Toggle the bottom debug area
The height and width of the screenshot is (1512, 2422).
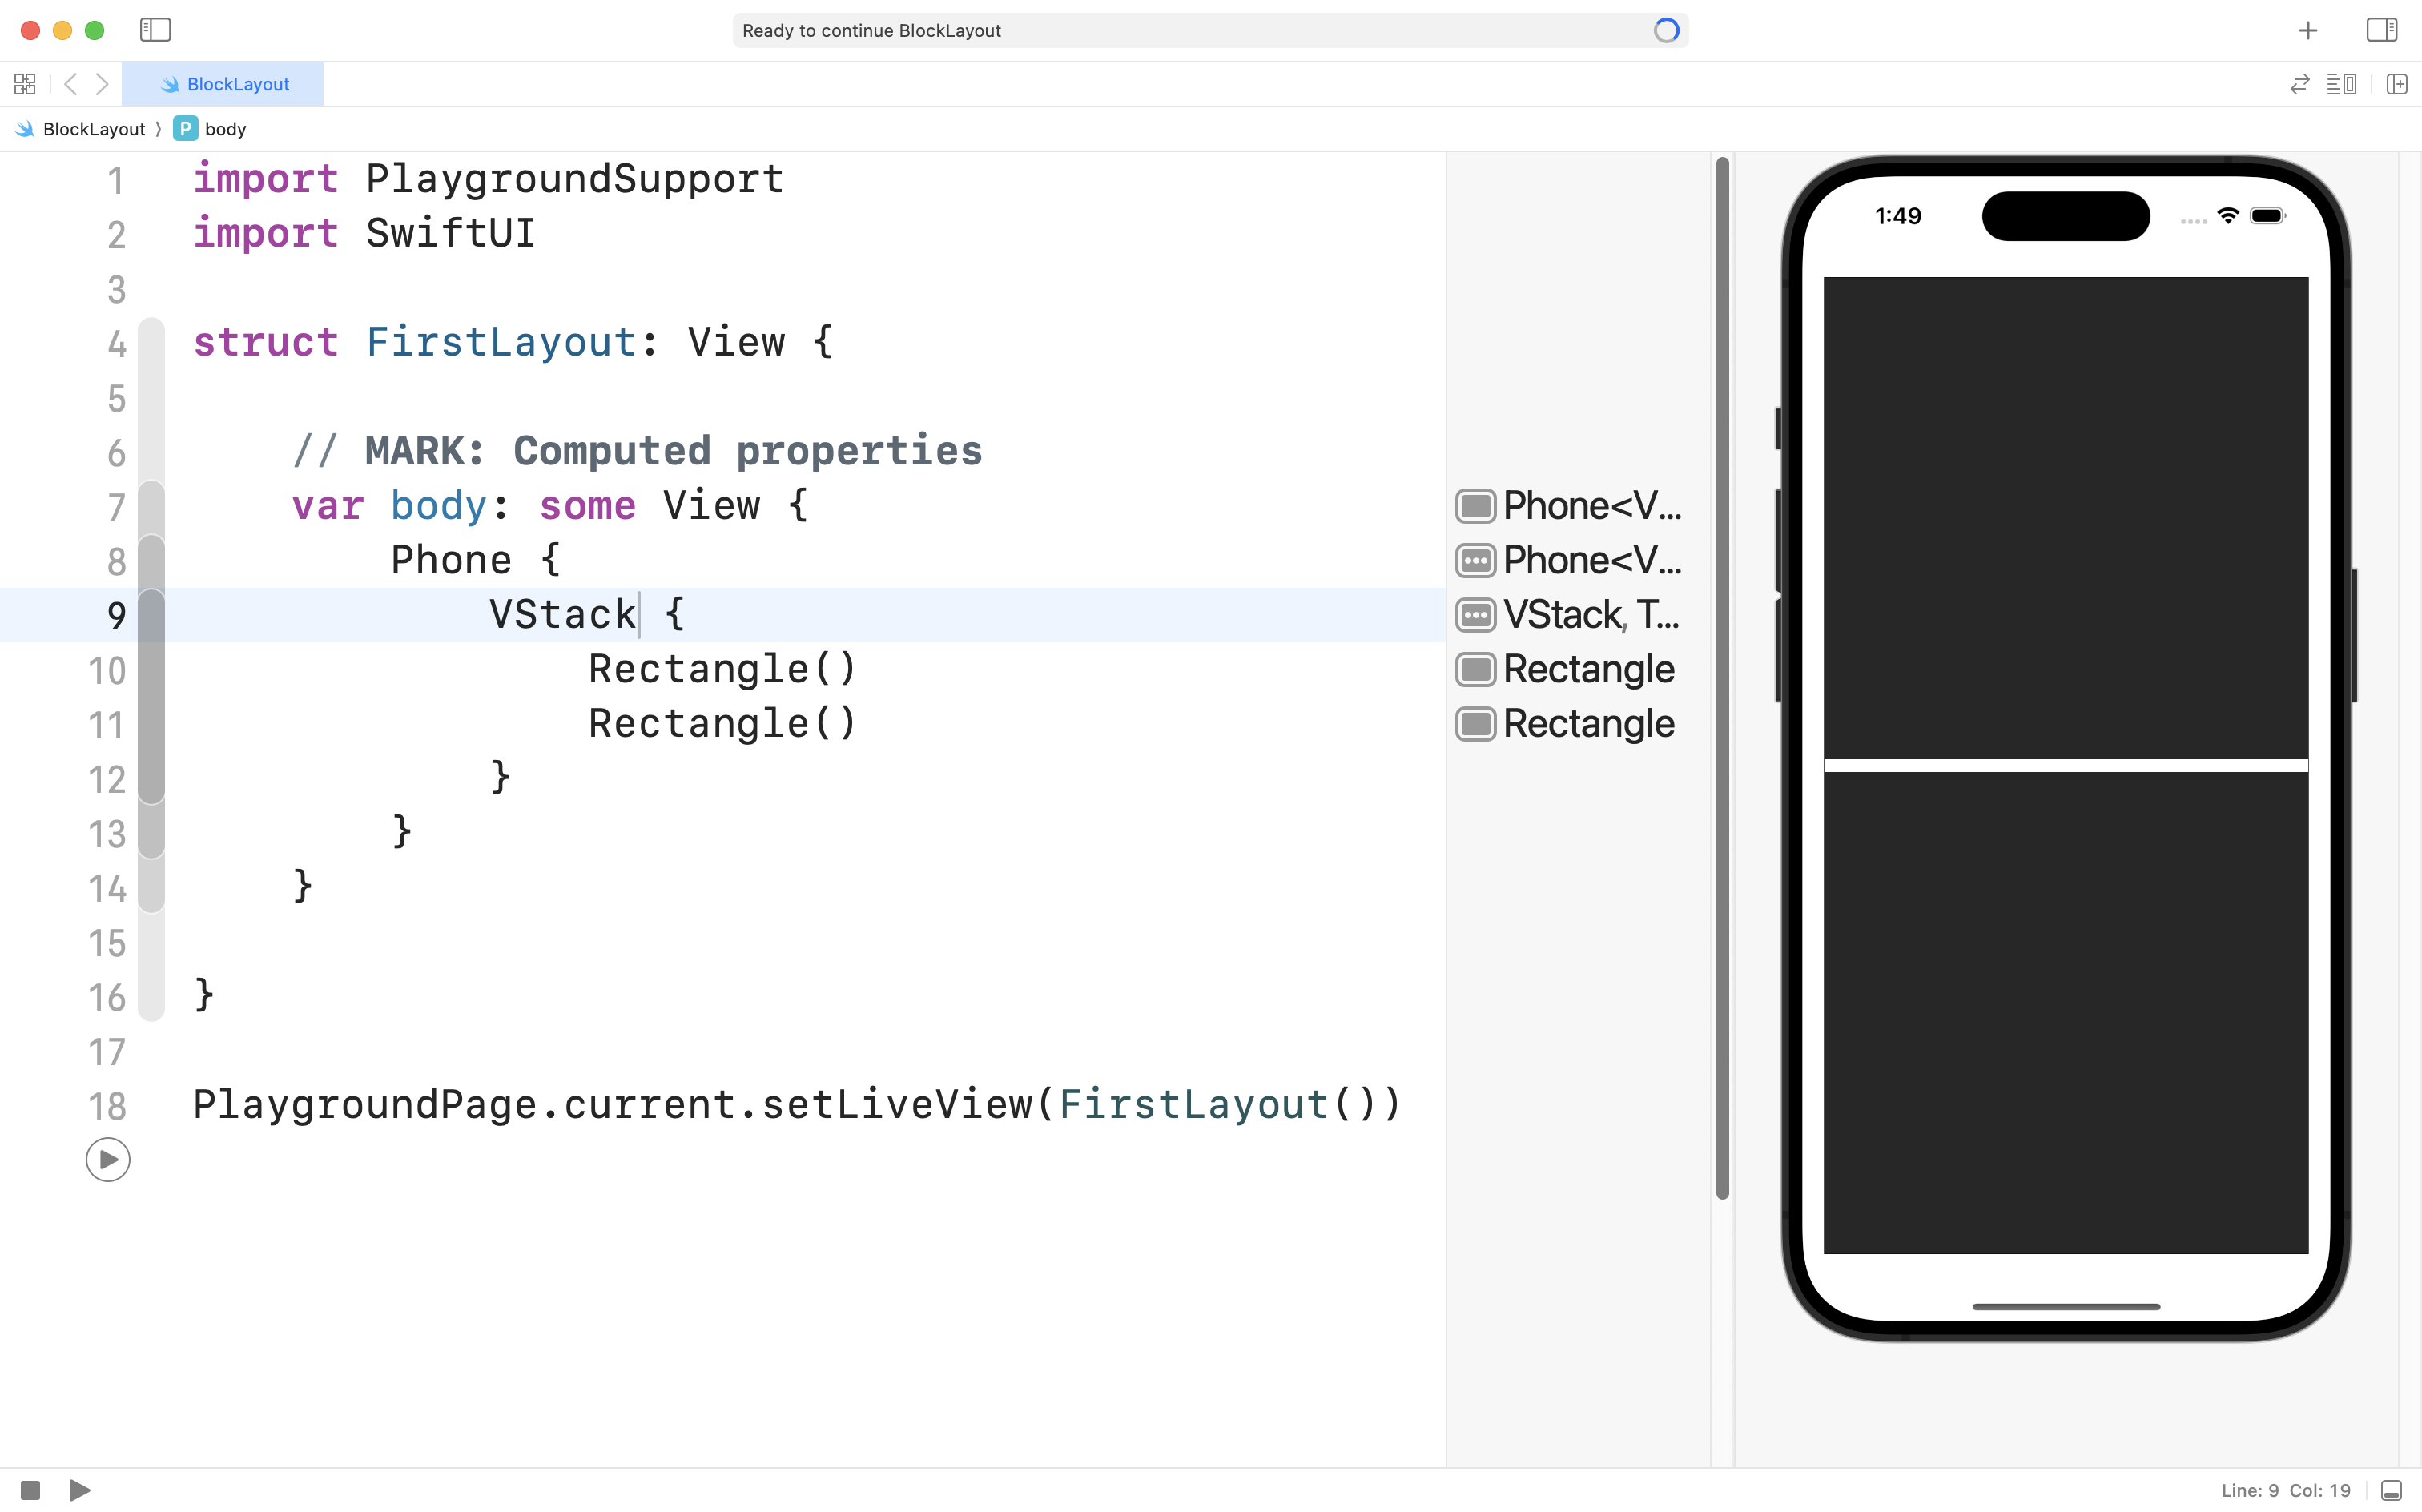point(2391,1490)
